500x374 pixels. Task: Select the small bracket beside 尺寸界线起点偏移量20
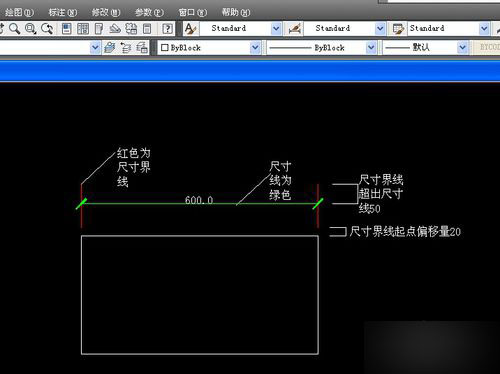(338, 232)
